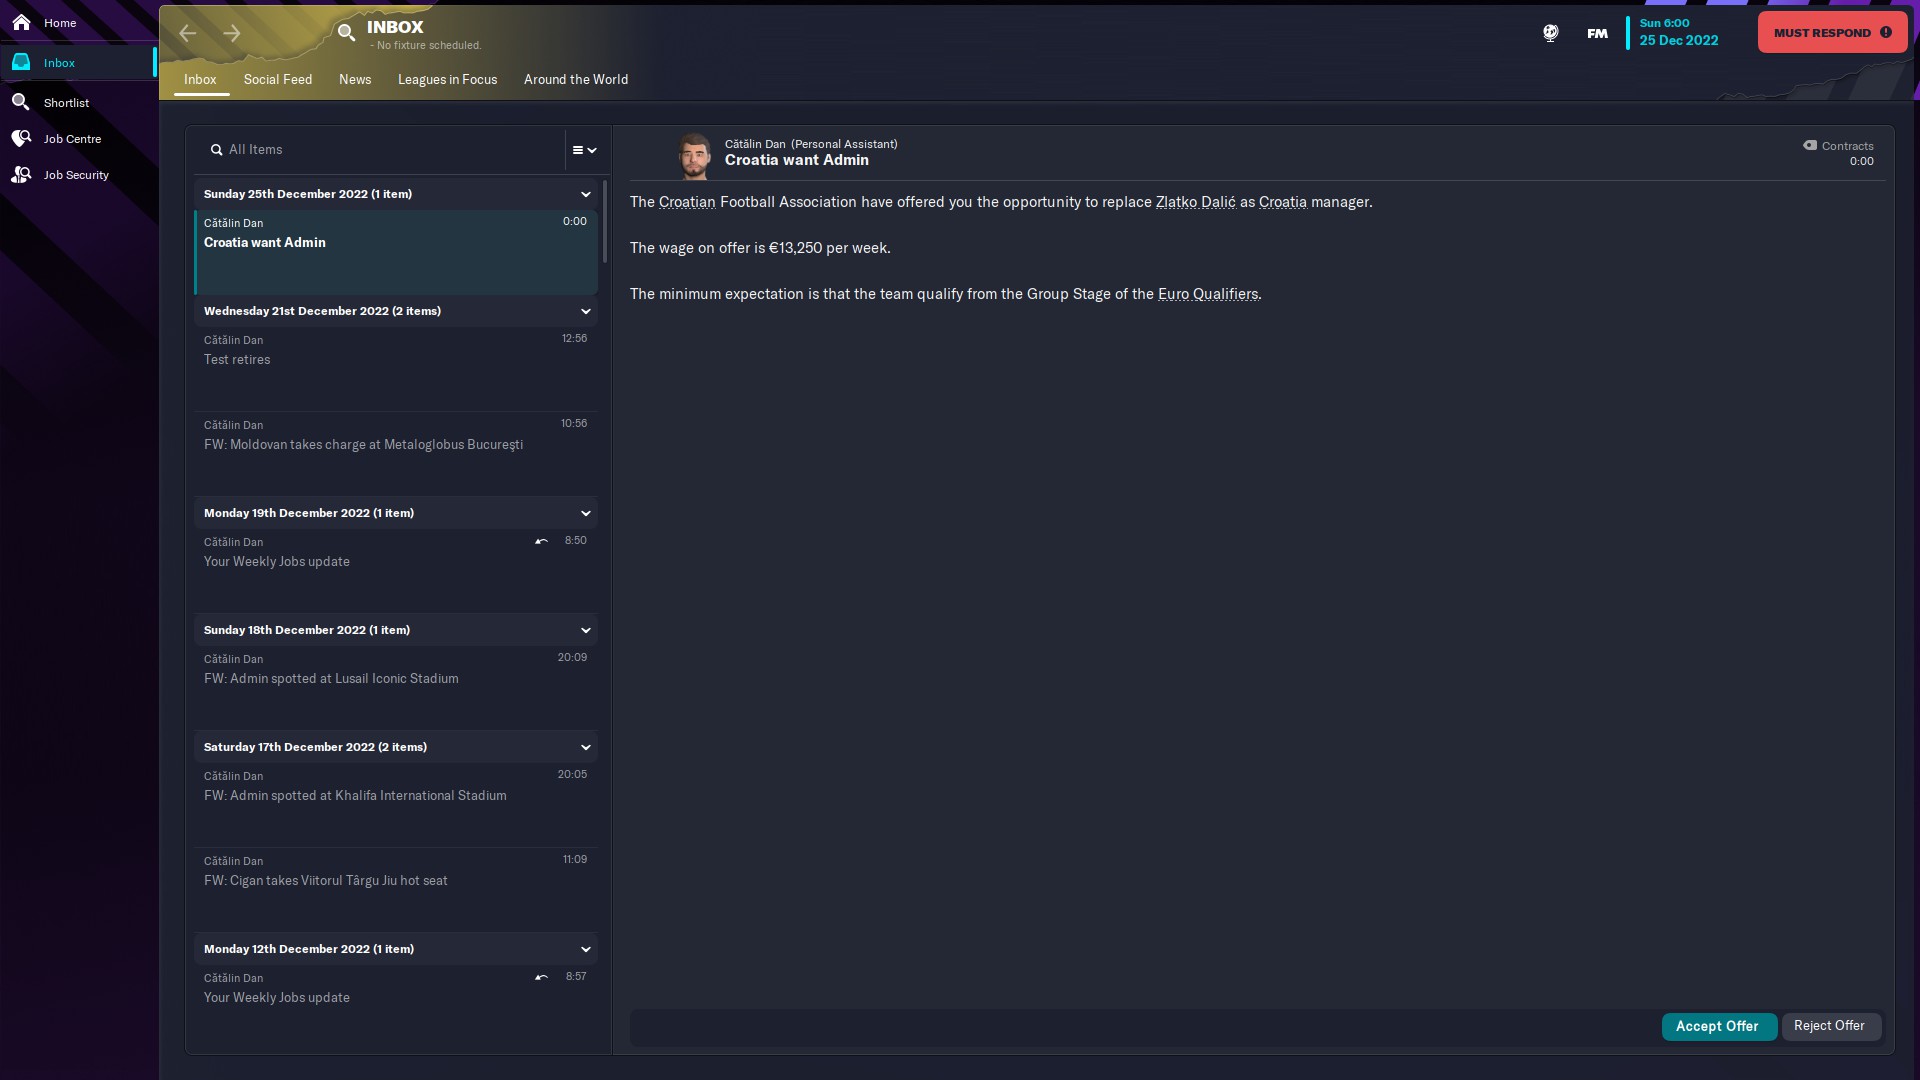Switch to the Social Feed tab

pos(278,79)
